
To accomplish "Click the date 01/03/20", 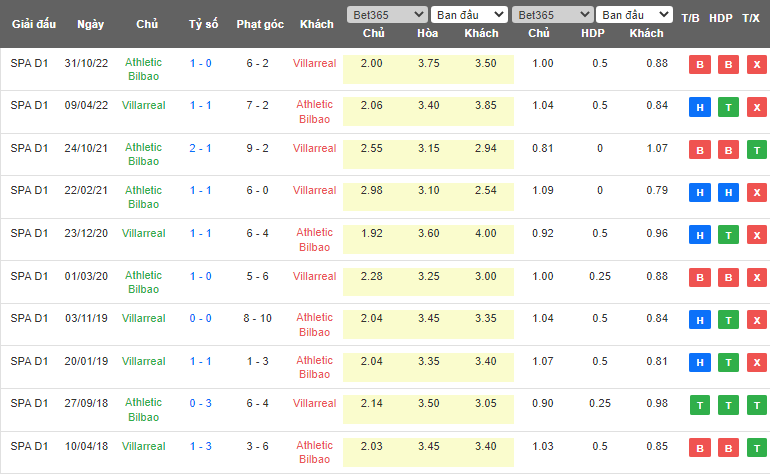I will pos(86,277).
